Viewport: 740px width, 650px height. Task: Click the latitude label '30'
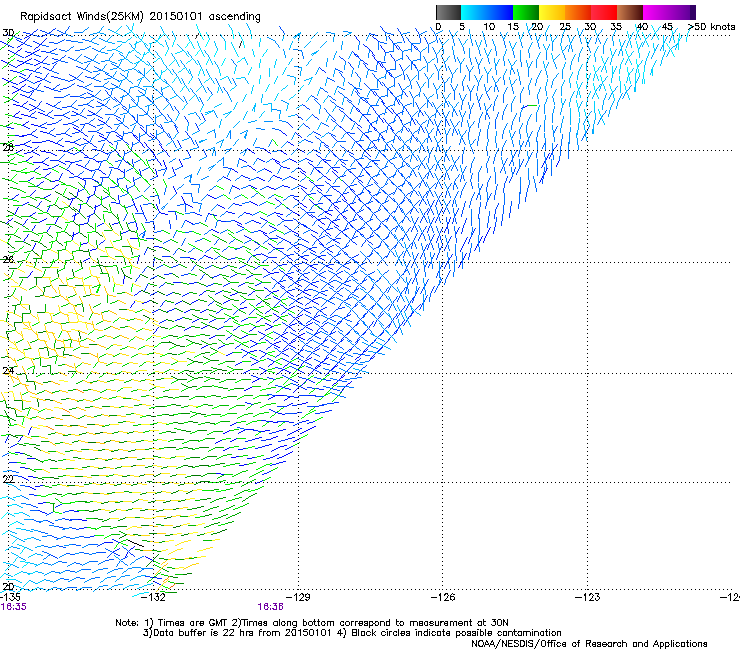8,33
